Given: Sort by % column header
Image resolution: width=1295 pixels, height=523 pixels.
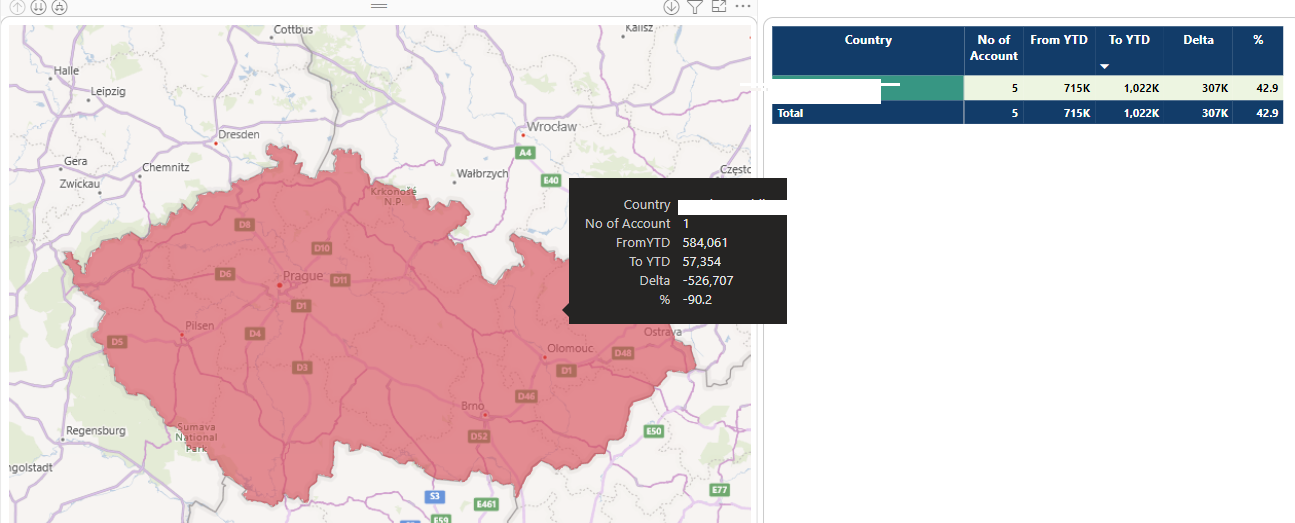Looking at the screenshot, I should pos(1258,40).
